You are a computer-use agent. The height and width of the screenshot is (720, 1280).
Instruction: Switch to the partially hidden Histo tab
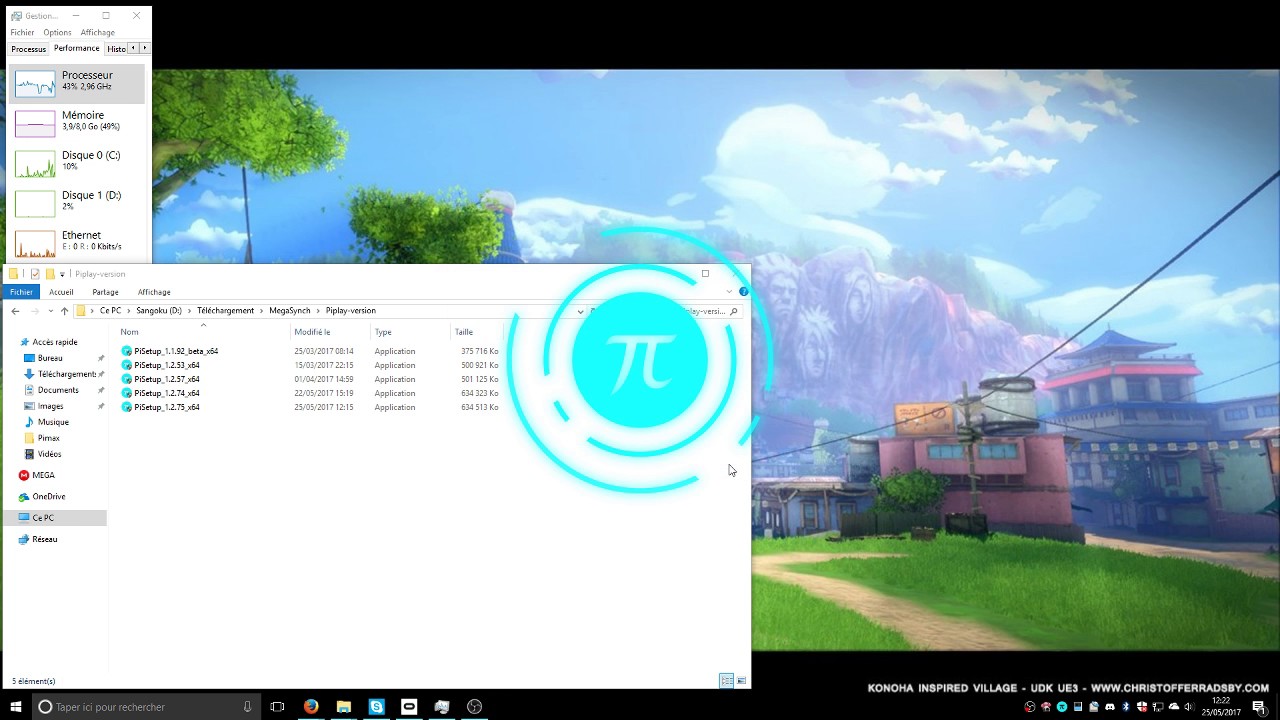click(116, 49)
